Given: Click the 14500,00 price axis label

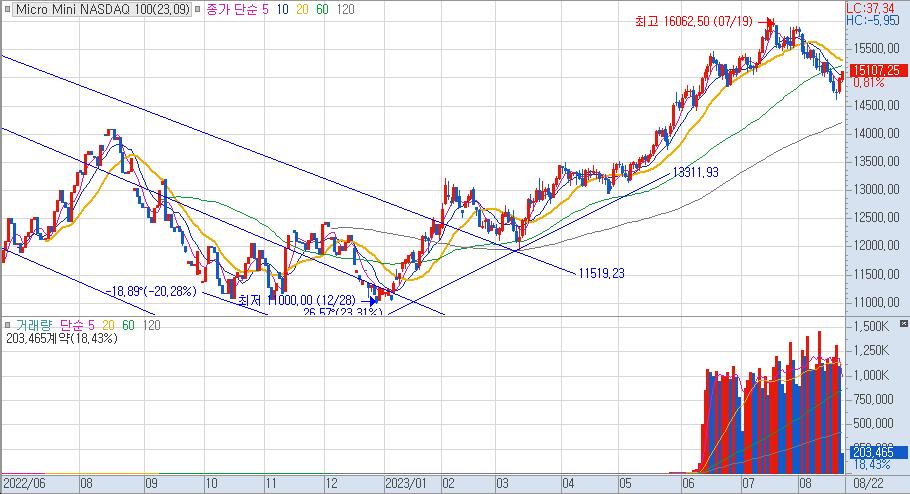Looking at the screenshot, I should (x=876, y=105).
